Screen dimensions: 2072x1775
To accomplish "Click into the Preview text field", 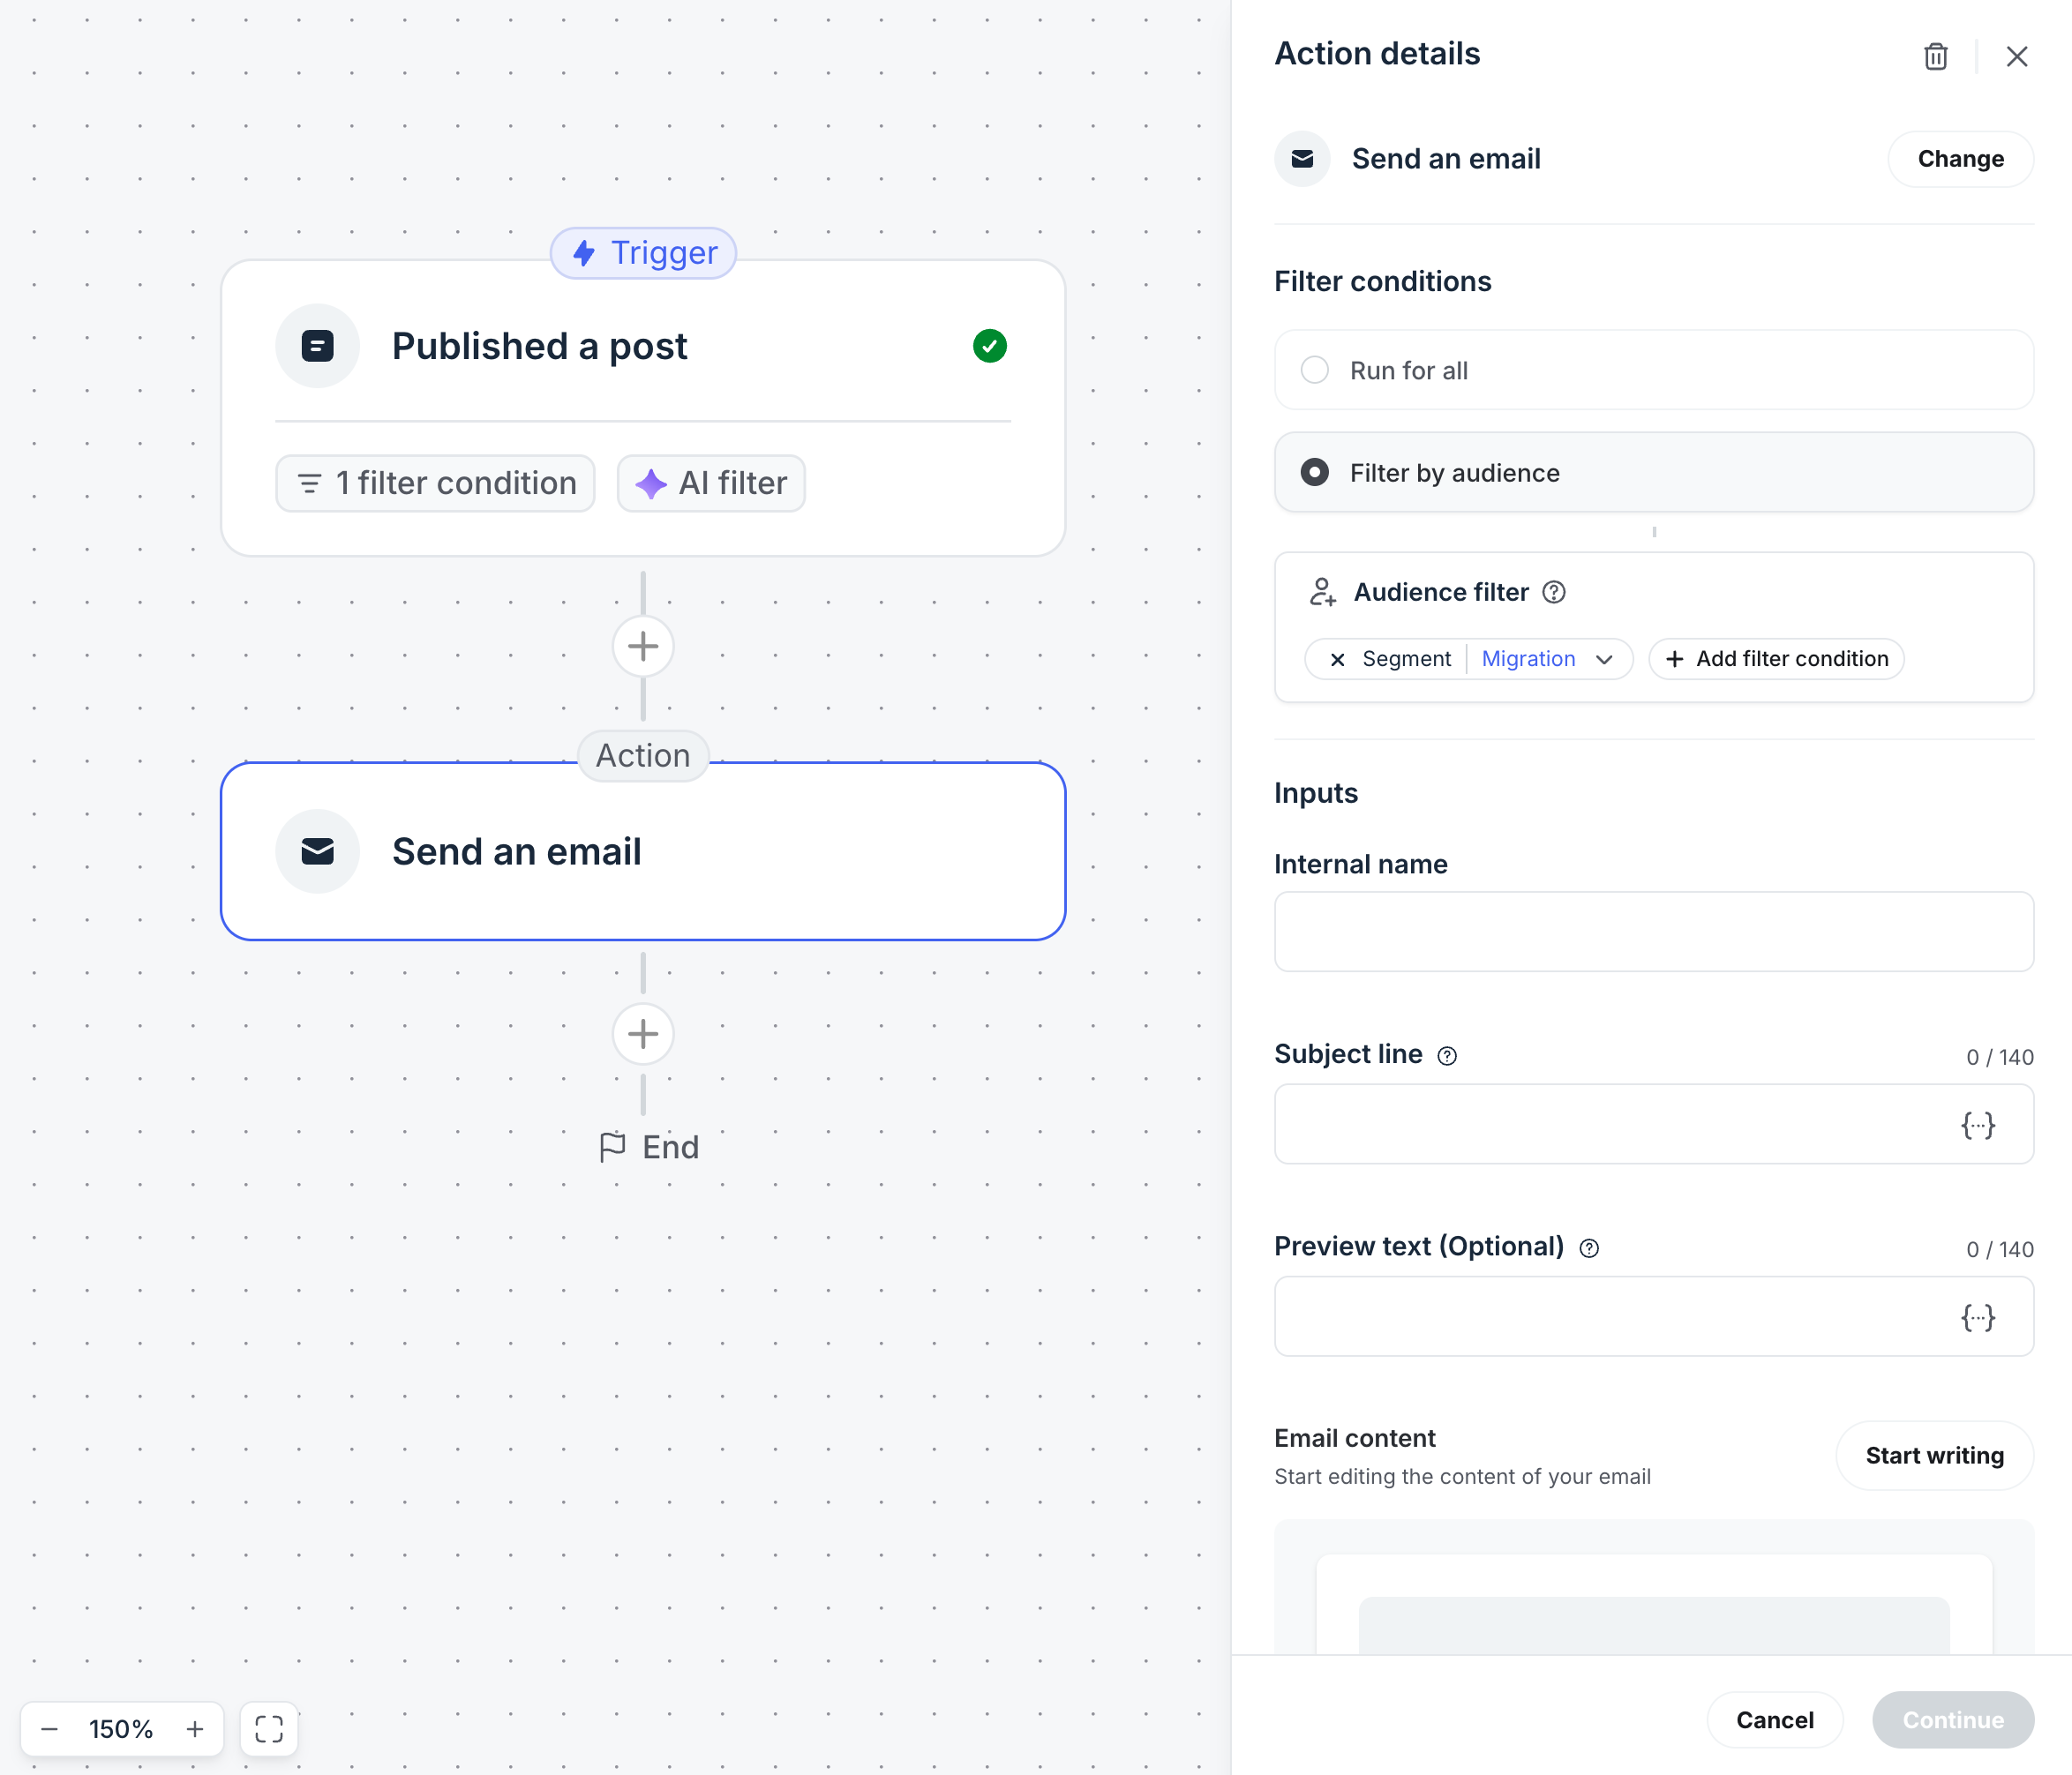I will point(1653,1316).
